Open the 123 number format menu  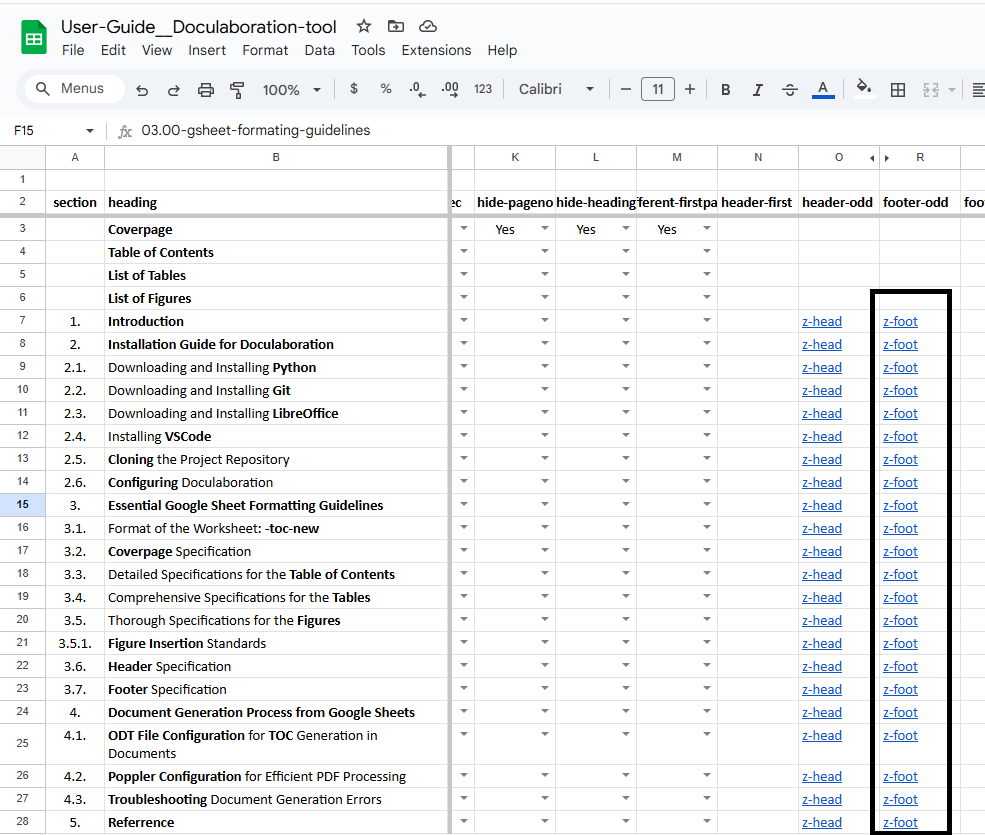tap(482, 89)
